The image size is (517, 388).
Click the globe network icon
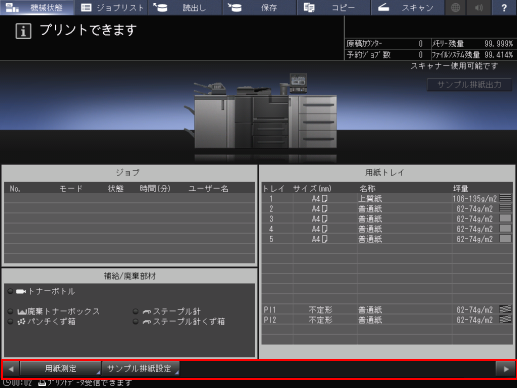tap(456, 7)
